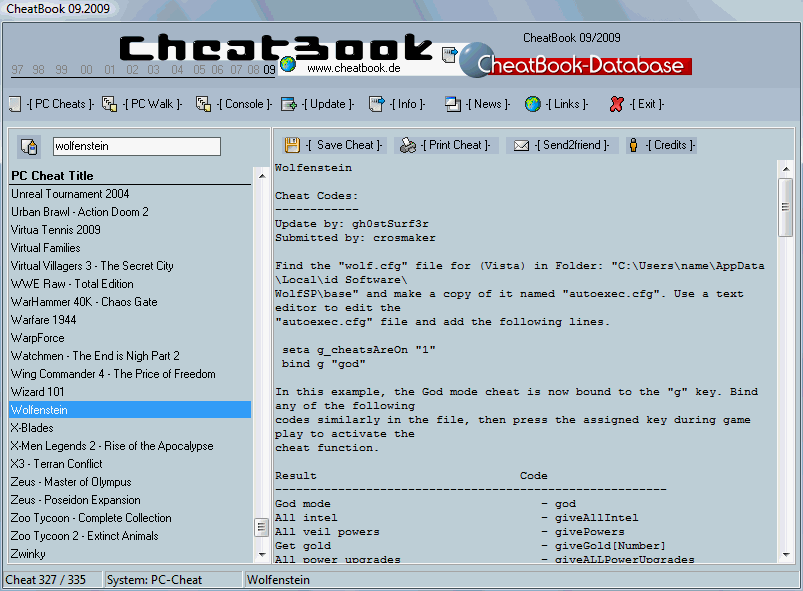The width and height of the screenshot is (803, 591).
Task: Select Unreal Tournament 2004 in list
Action: (131, 194)
